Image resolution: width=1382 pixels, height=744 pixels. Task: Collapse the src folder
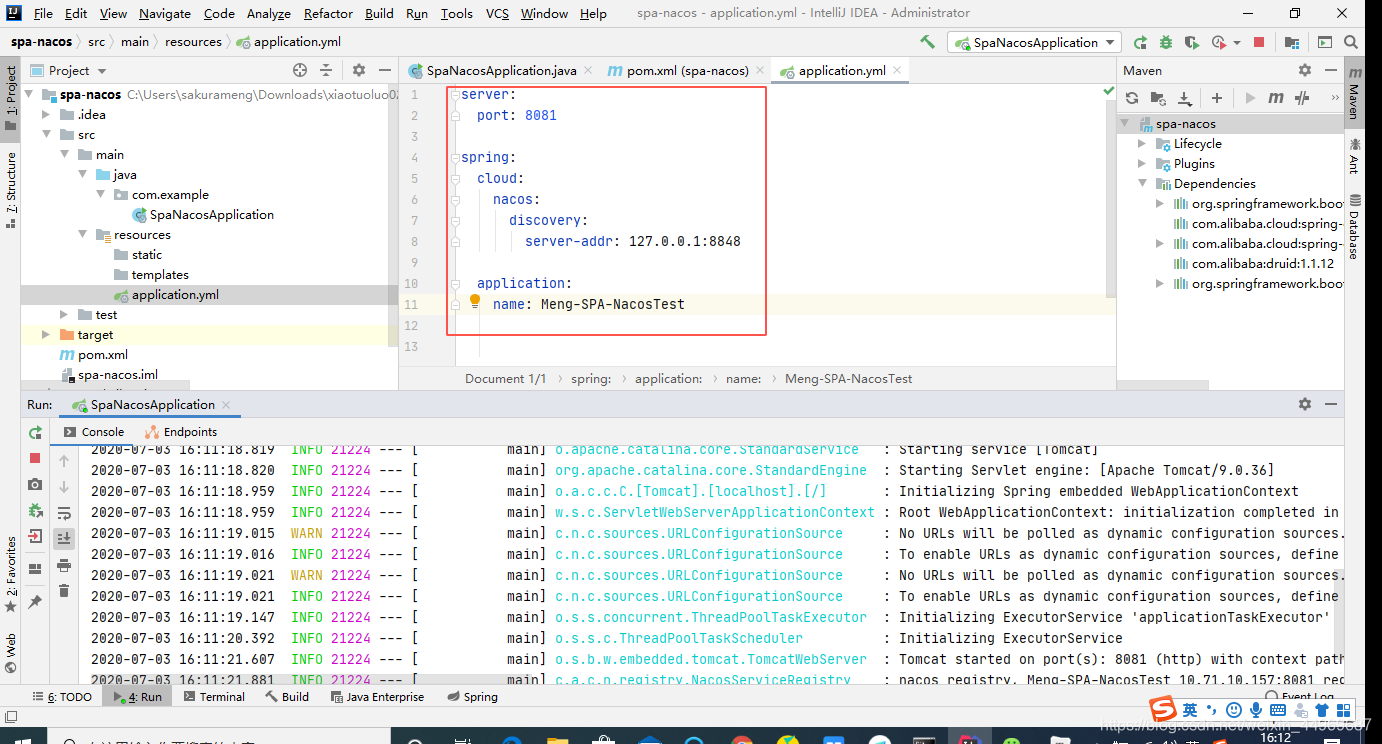pyautogui.click(x=46, y=134)
